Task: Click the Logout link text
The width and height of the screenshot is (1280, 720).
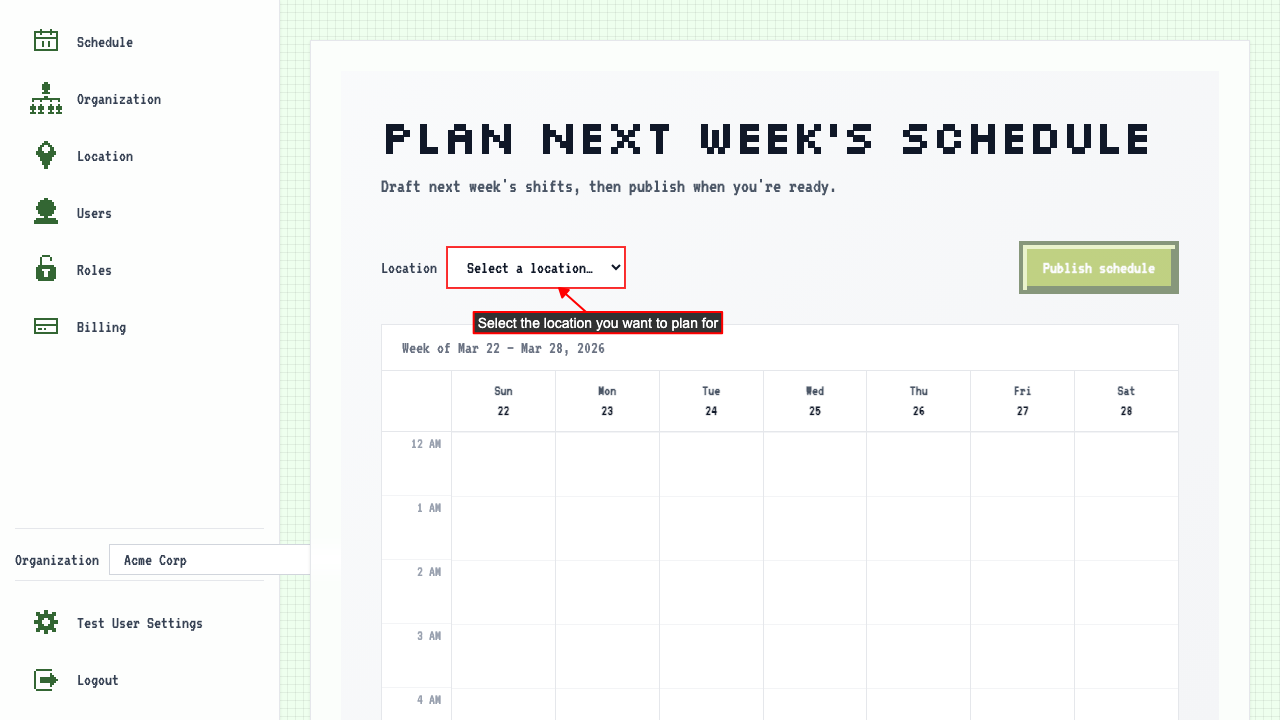Action: tap(98, 680)
